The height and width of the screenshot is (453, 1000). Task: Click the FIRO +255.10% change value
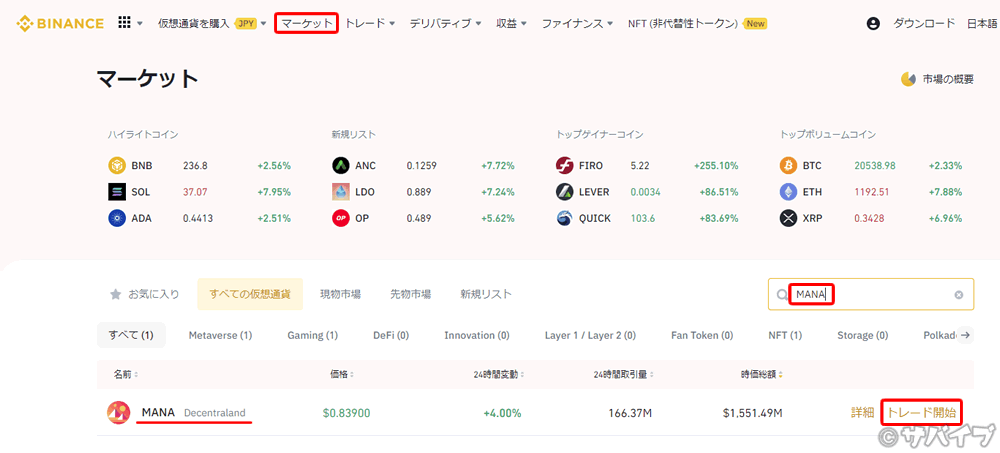tap(716, 166)
